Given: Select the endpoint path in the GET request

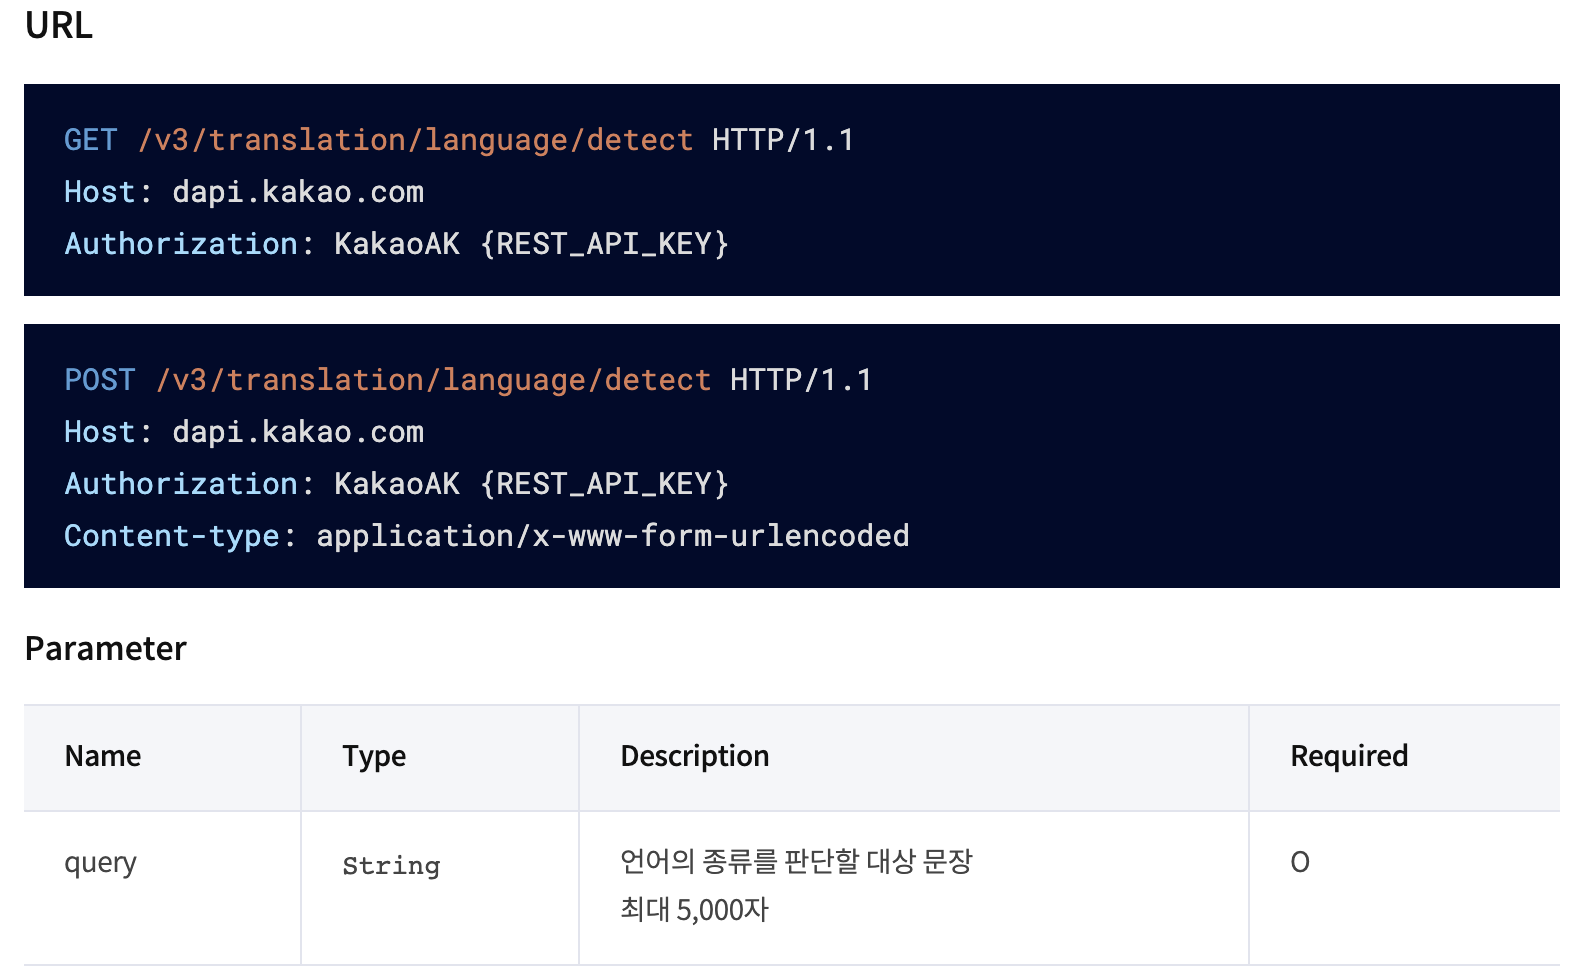Looking at the screenshot, I should tap(415, 140).
